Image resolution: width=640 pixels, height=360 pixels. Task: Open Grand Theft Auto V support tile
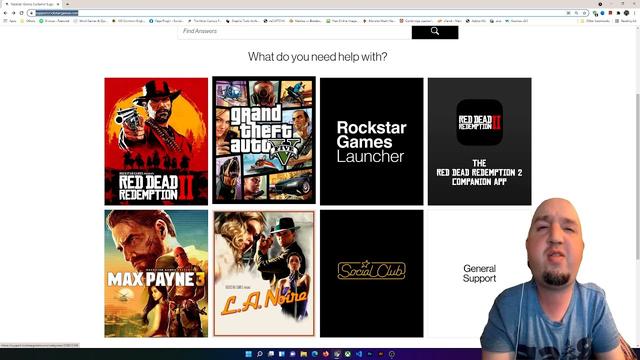click(264, 140)
